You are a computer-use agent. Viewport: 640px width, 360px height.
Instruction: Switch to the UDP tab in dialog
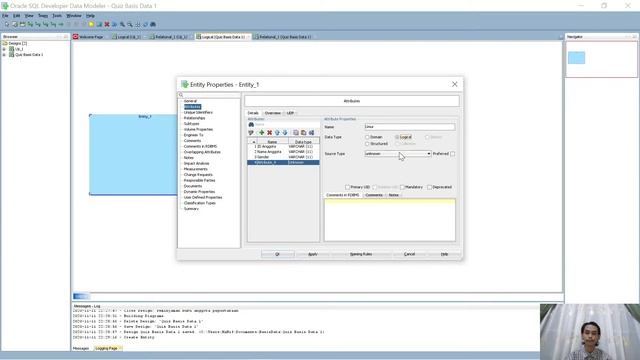pyautogui.click(x=290, y=113)
